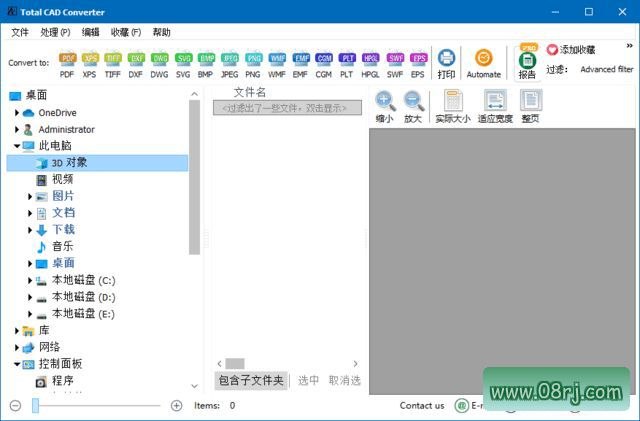Open the 文件 menu
This screenshot has width=640, height=421.
(20, 32)
